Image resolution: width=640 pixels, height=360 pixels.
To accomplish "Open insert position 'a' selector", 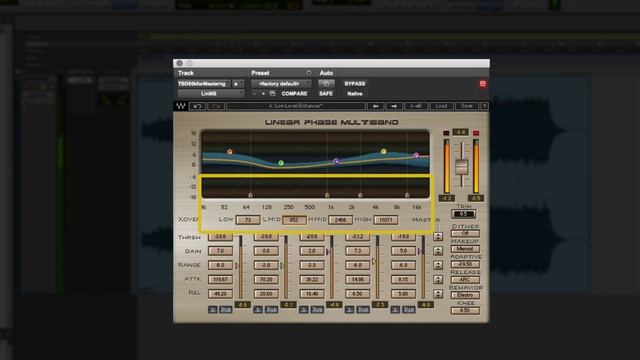I will (238, 84).
